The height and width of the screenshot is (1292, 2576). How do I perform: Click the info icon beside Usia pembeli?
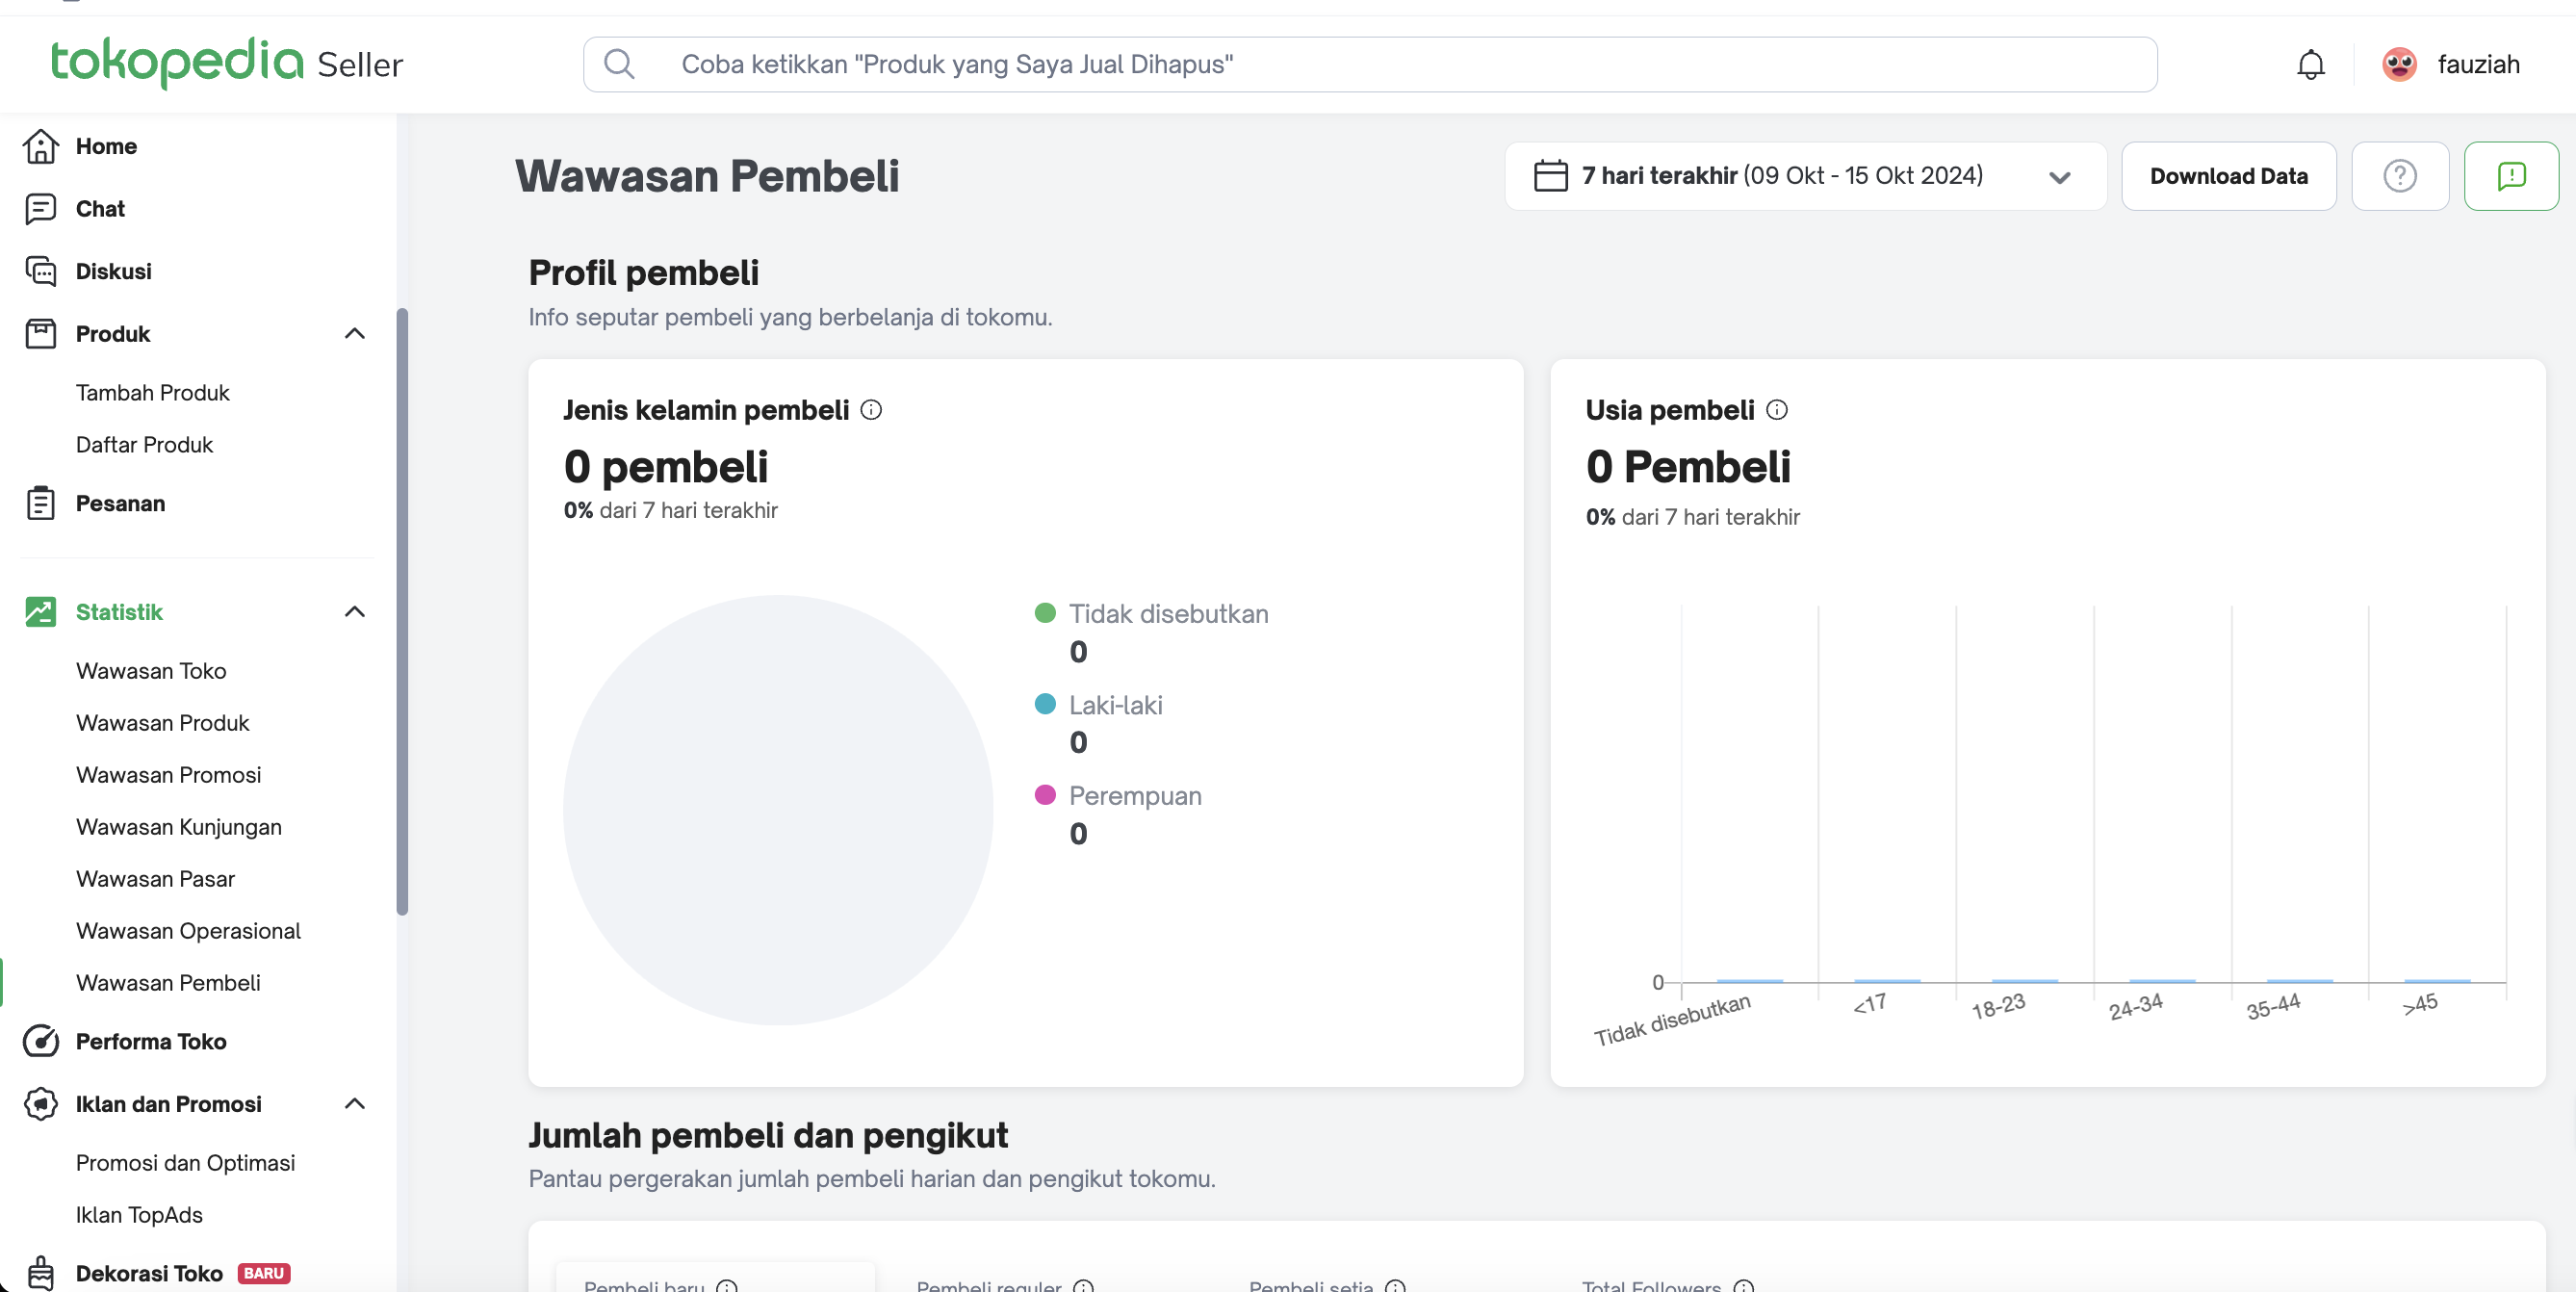click(x=1776, y=410)
